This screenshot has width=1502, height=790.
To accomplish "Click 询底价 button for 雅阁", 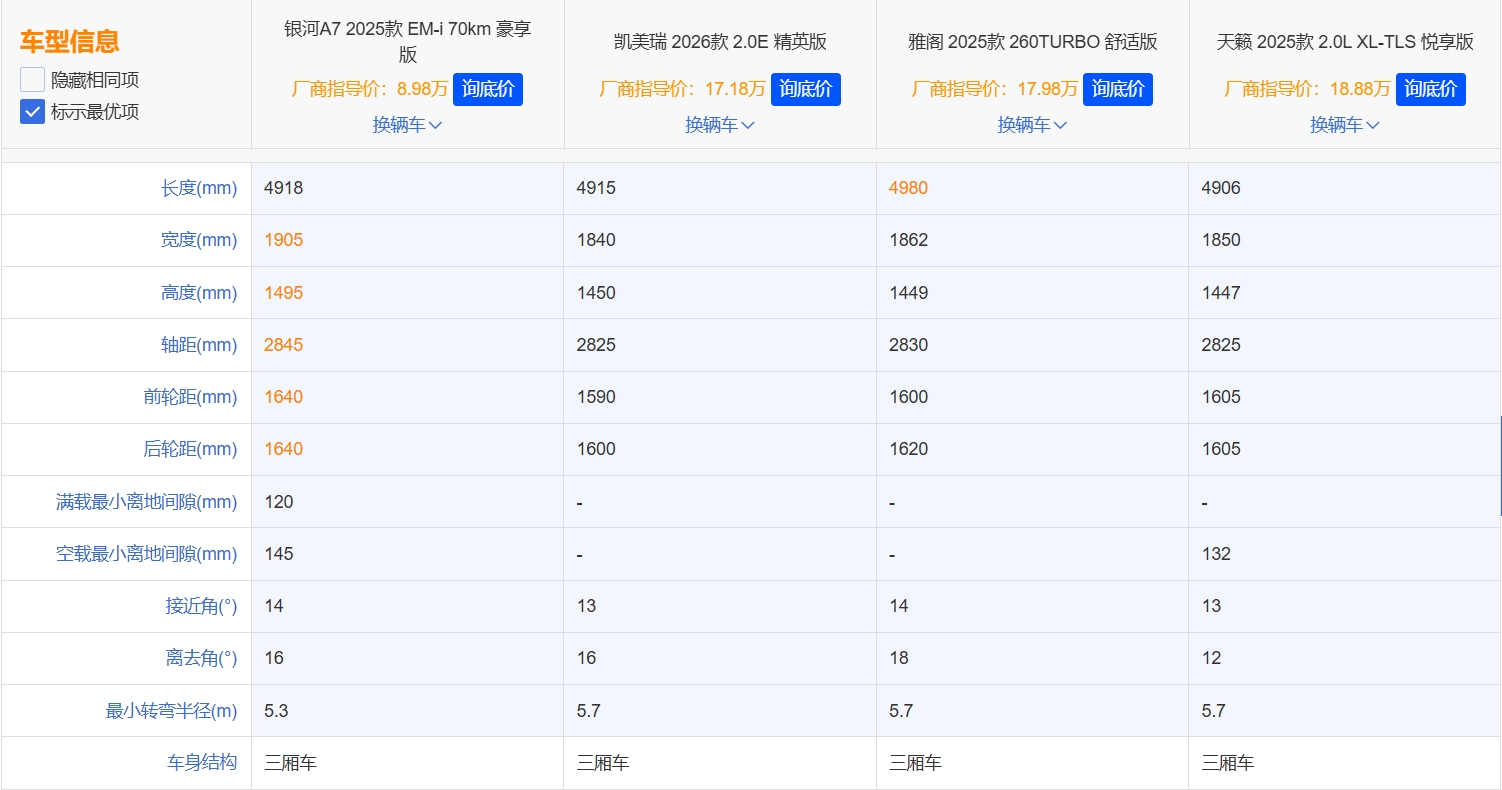I will 1118,89.
